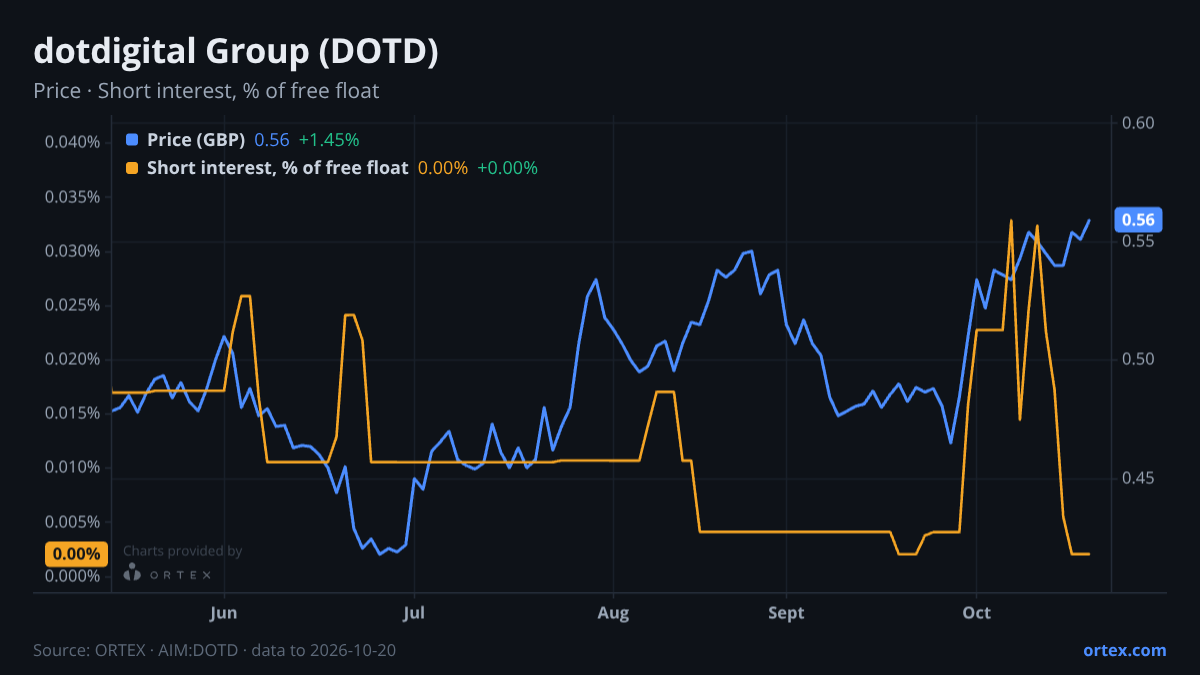Screen dimensions: 1200x675
Task: Click the '0.60' right axis label
Action: 1139,123
